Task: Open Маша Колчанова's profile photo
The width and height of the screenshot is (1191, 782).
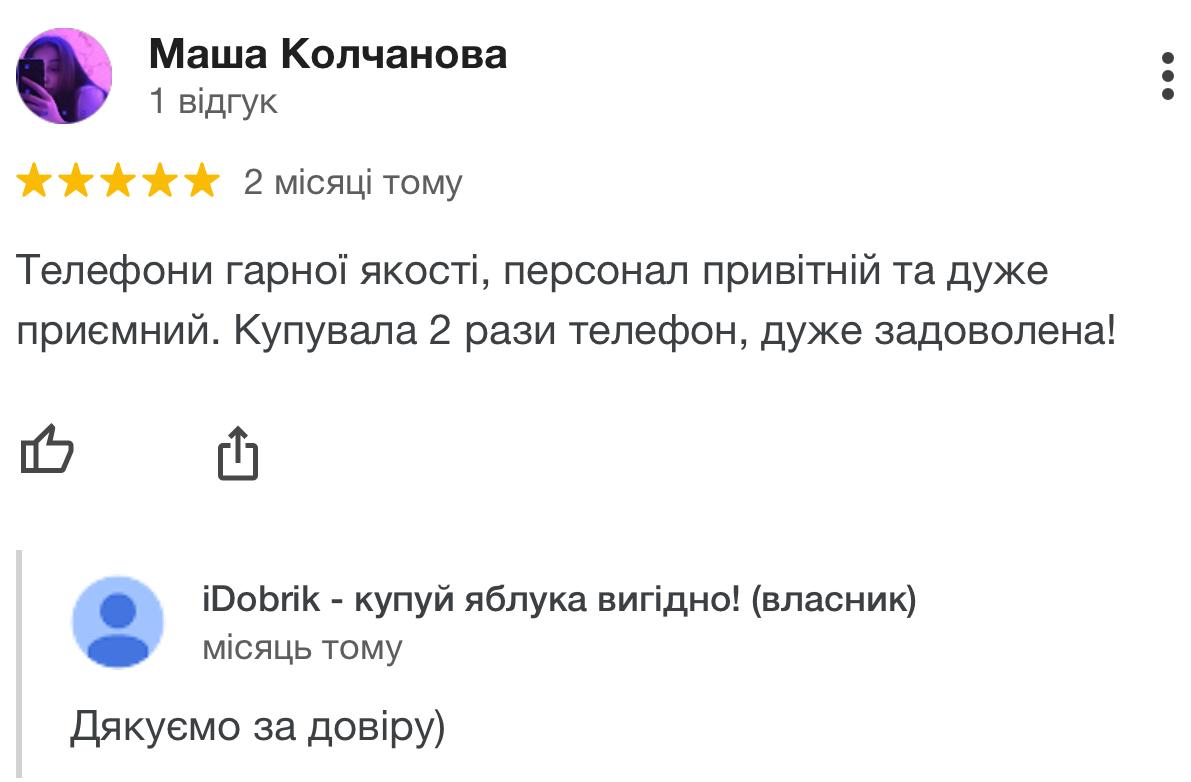Action: 64,76
